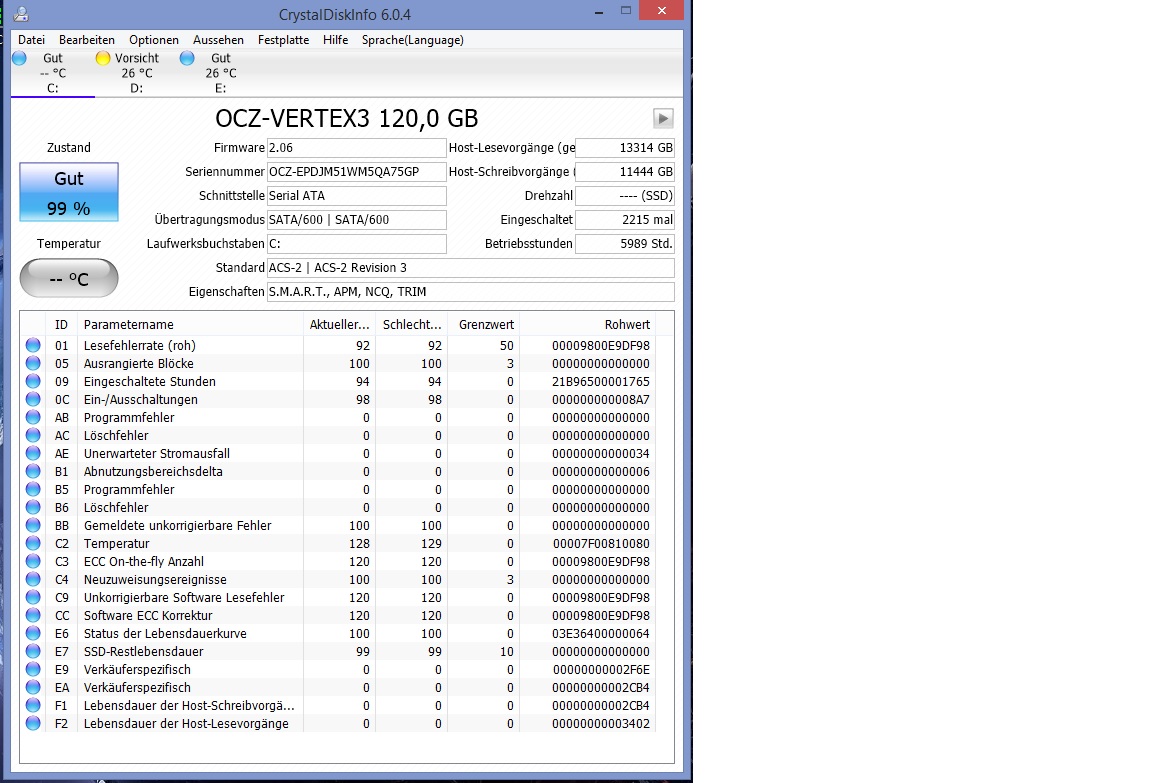Click the Betriebsstunden 5989 Std. value
1152x783 pixels.
coord(624,244)
